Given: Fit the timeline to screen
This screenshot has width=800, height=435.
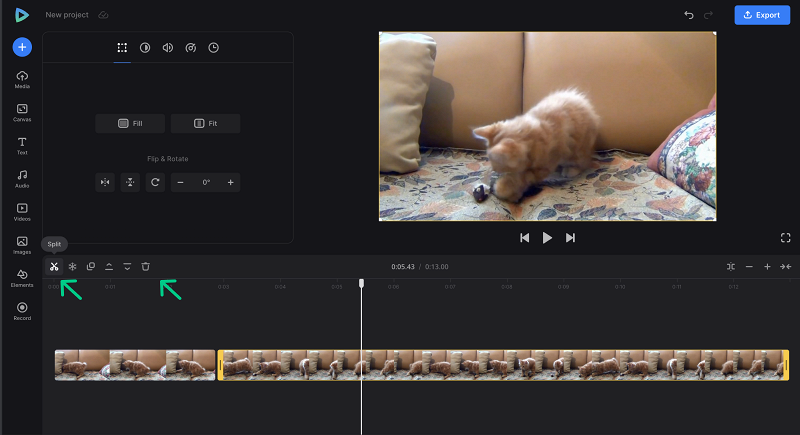Looking at the screenshot, I should click(785, 267).
